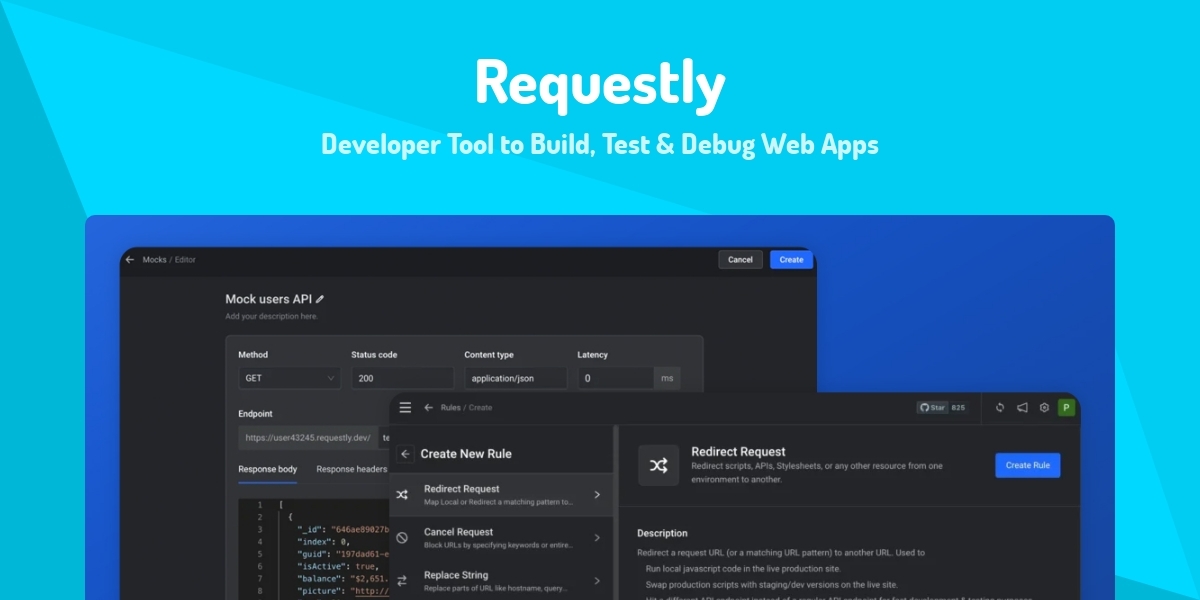Click pencil icon next to Mock users API
1200x600 pixels.
[320, 299]
